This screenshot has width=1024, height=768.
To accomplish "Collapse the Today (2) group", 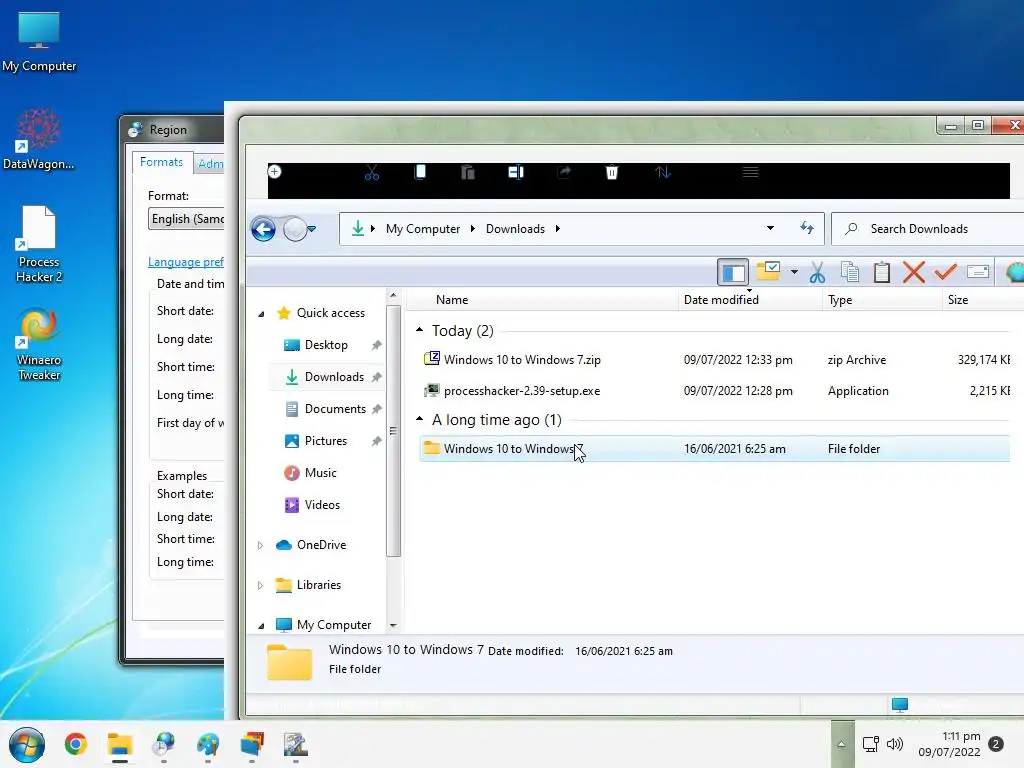I will click(419, 330).
